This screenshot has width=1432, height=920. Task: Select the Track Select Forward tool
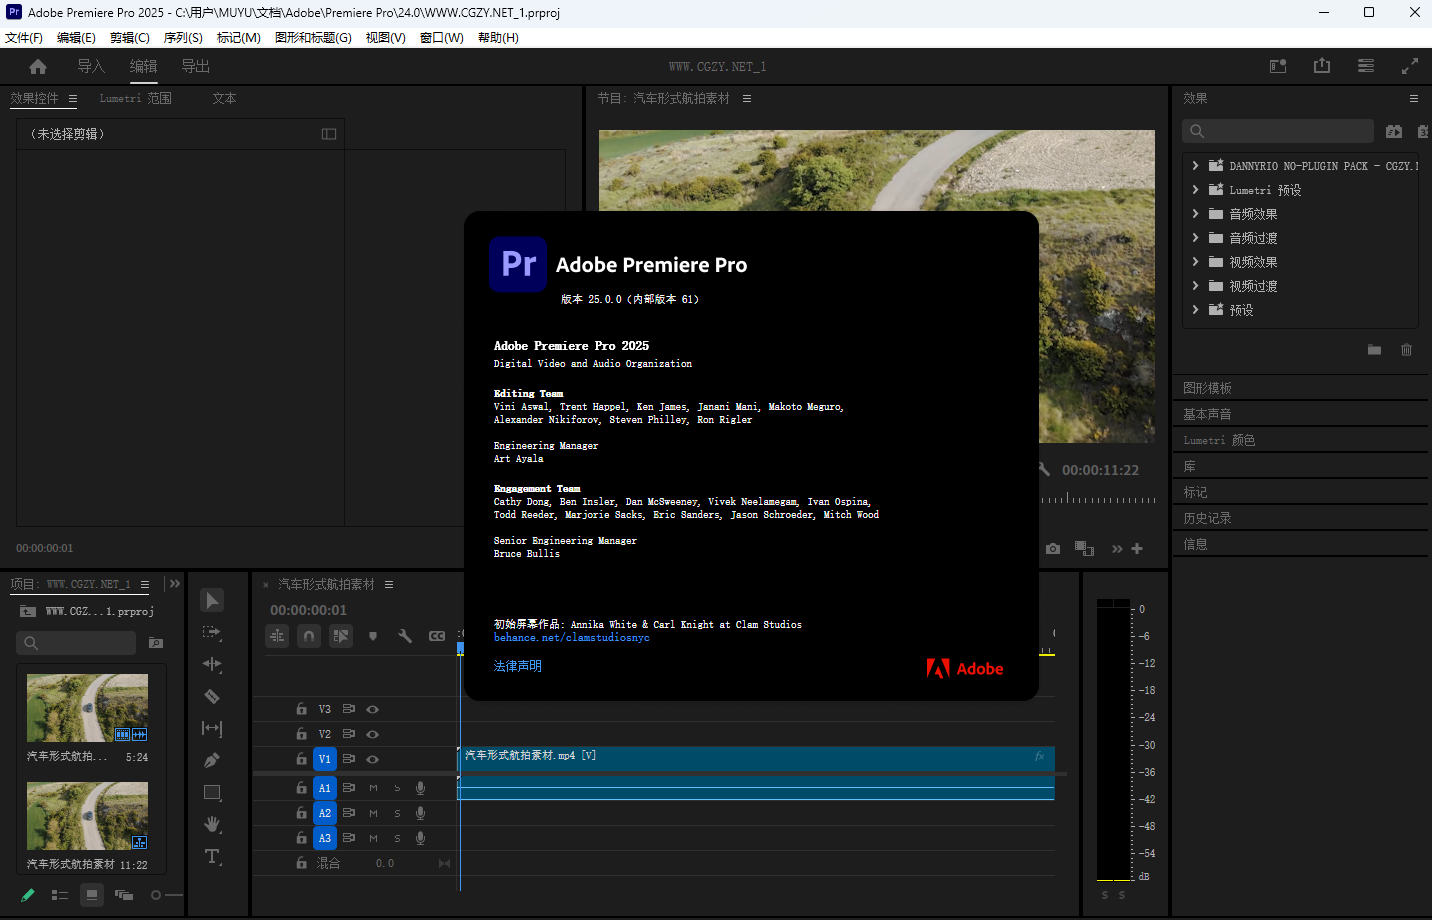tap(212, 632)
